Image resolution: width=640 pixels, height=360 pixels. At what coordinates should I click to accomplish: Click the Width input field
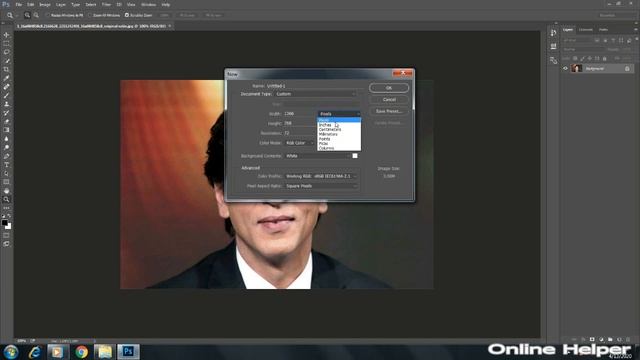click(300, 113)
